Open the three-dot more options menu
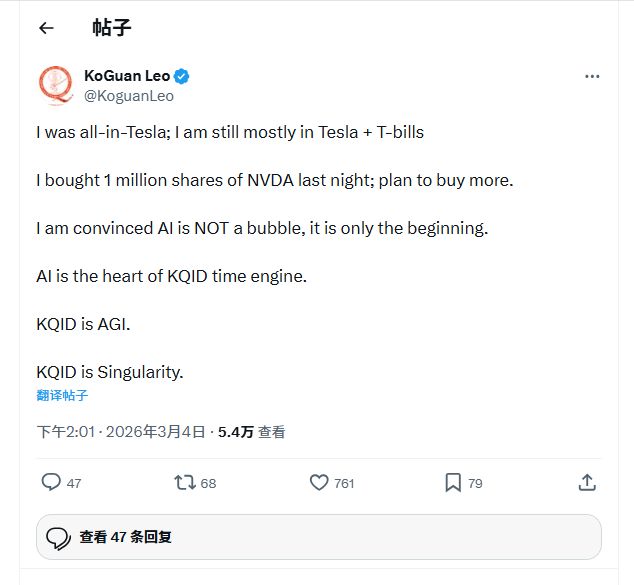The image size is (634, 585). [x=592, y=77]
